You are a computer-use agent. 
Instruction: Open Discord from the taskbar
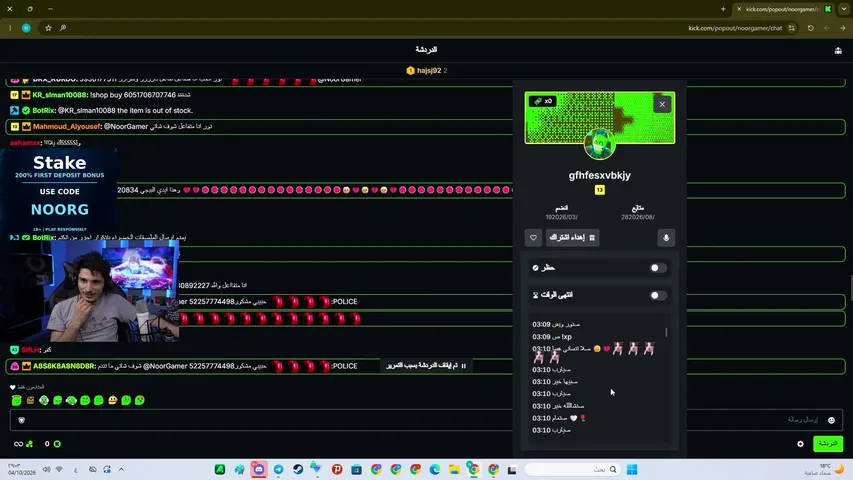tap(259, 469)
